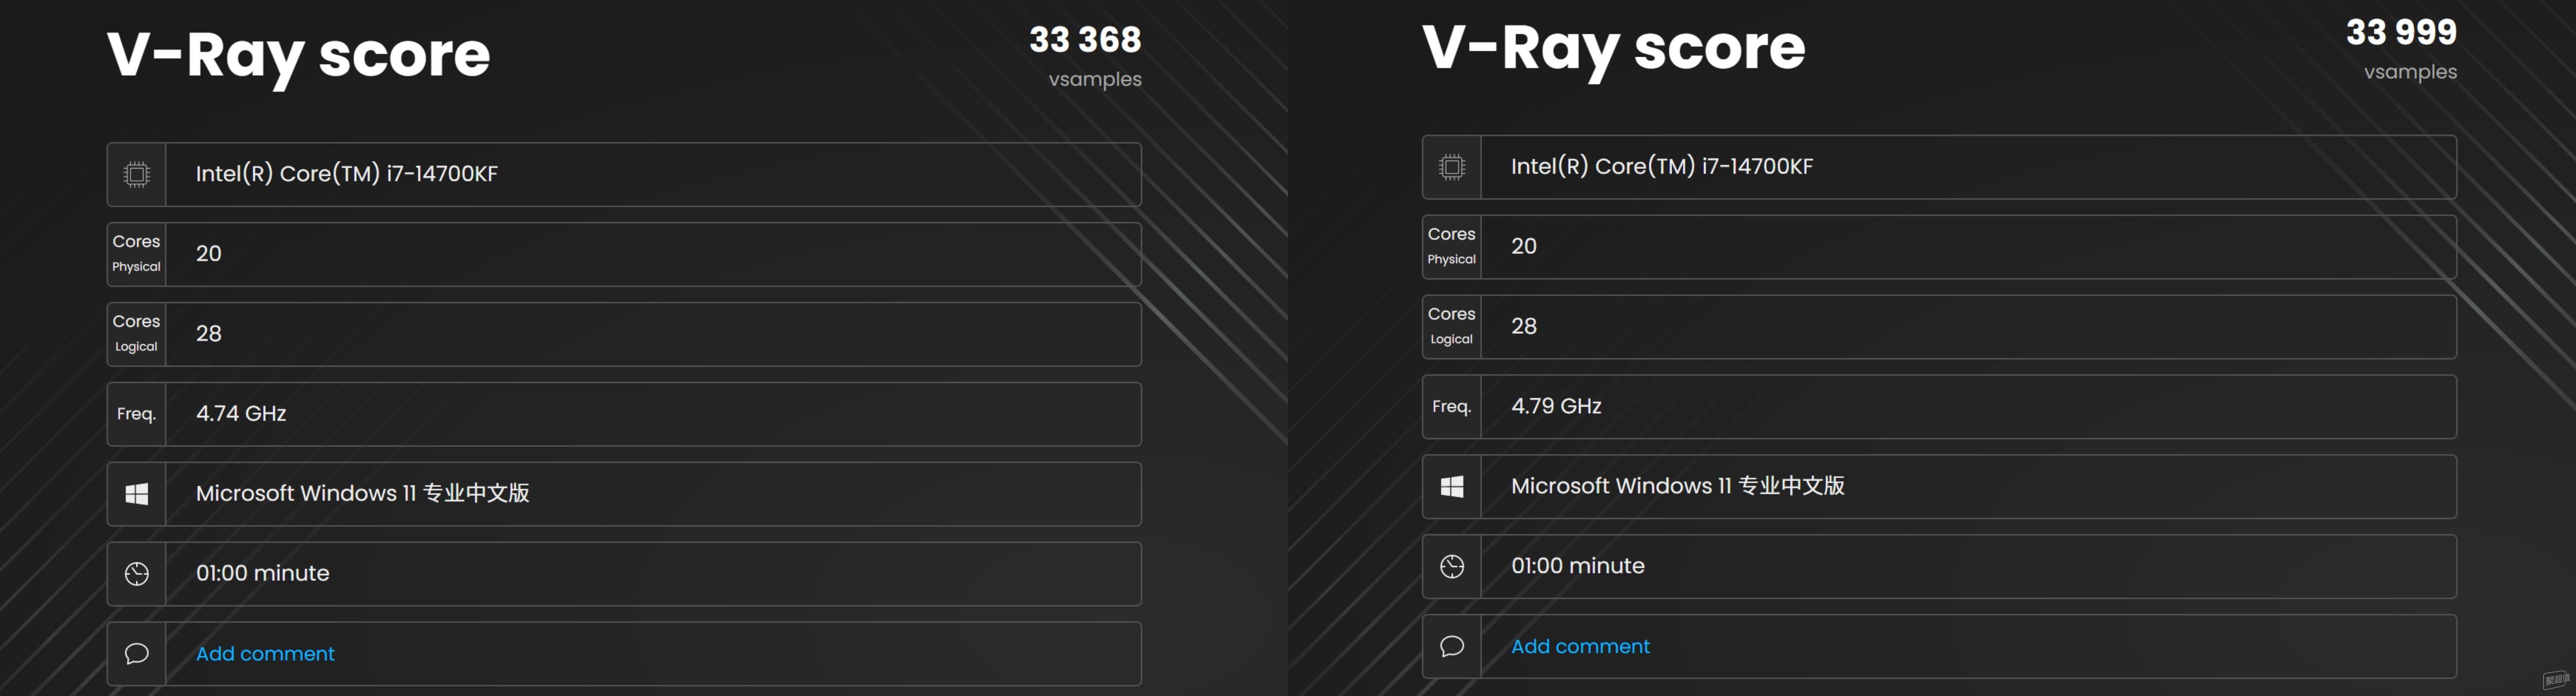Click the left V-Ray score heading
The width and height of the screenshot is (2576, 696).
[298, 56]
